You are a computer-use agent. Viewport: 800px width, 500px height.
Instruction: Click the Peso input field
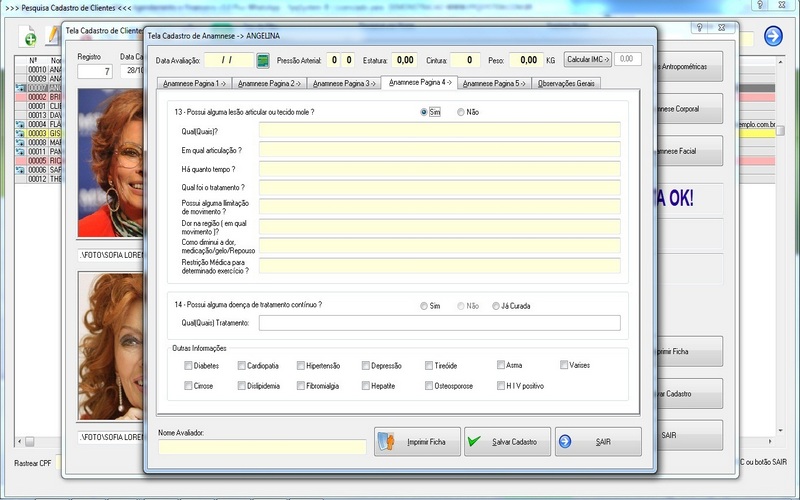tap(526, 60)
